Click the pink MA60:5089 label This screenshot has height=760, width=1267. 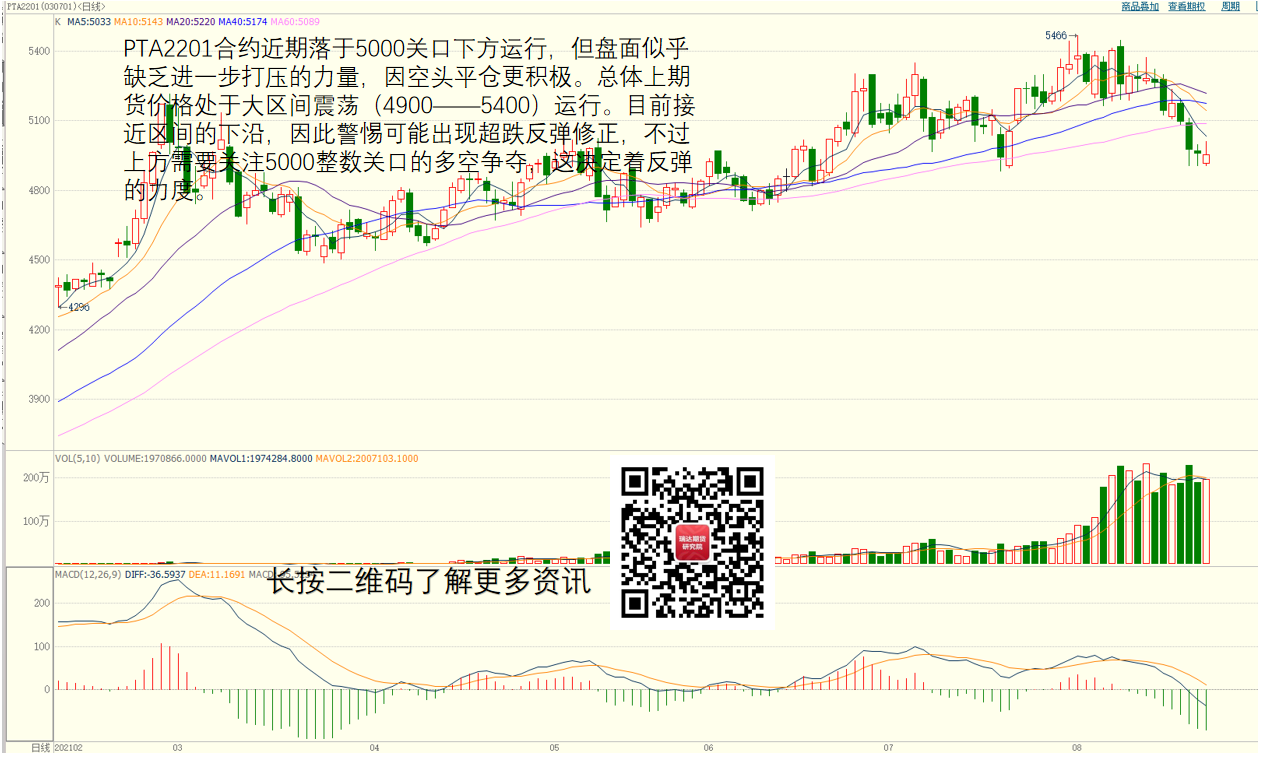pyautogui.click(x=290, y=21)
